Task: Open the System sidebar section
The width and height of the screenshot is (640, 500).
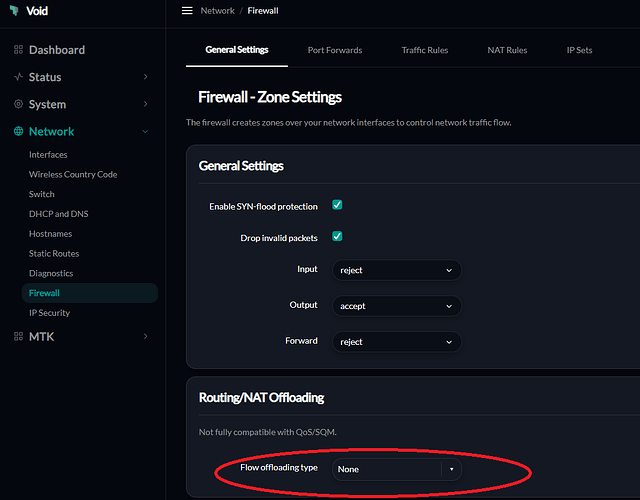Action: pyautogui.click(x=47, y=104)
